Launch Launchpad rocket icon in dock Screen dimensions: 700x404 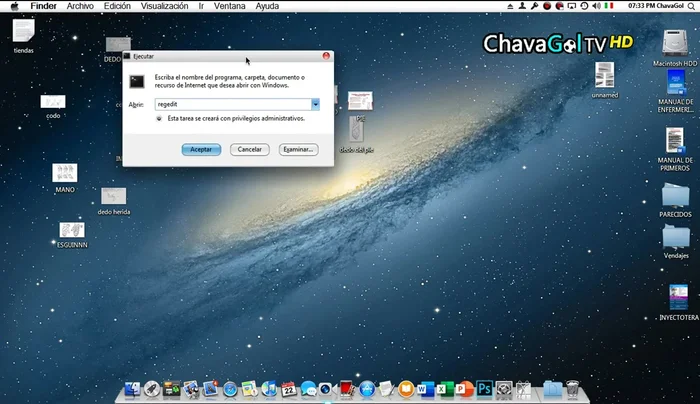pyautogui.click(x=152, y=389)
